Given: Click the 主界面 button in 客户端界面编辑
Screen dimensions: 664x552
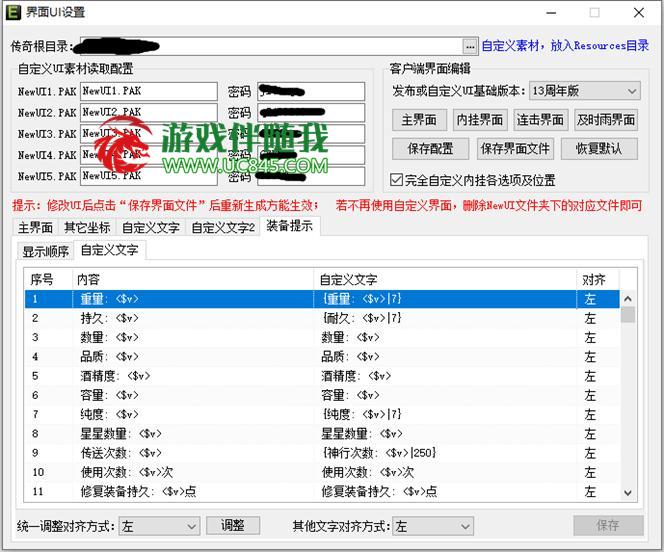Looking at the screenshot, I should point(419,120).
